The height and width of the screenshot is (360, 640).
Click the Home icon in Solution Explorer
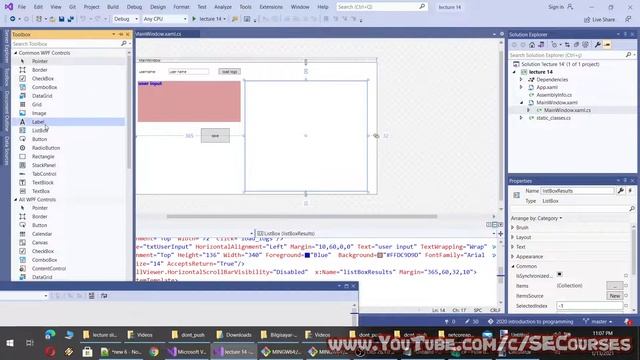(x=532, y=44)
